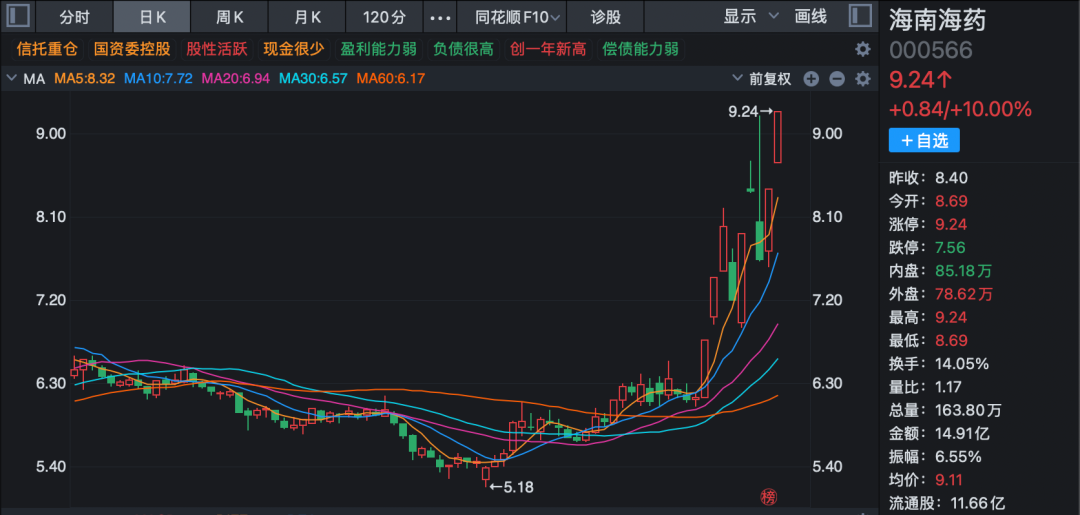
Task: Collapse the MA indicator chevron
Action: [11, 78]
